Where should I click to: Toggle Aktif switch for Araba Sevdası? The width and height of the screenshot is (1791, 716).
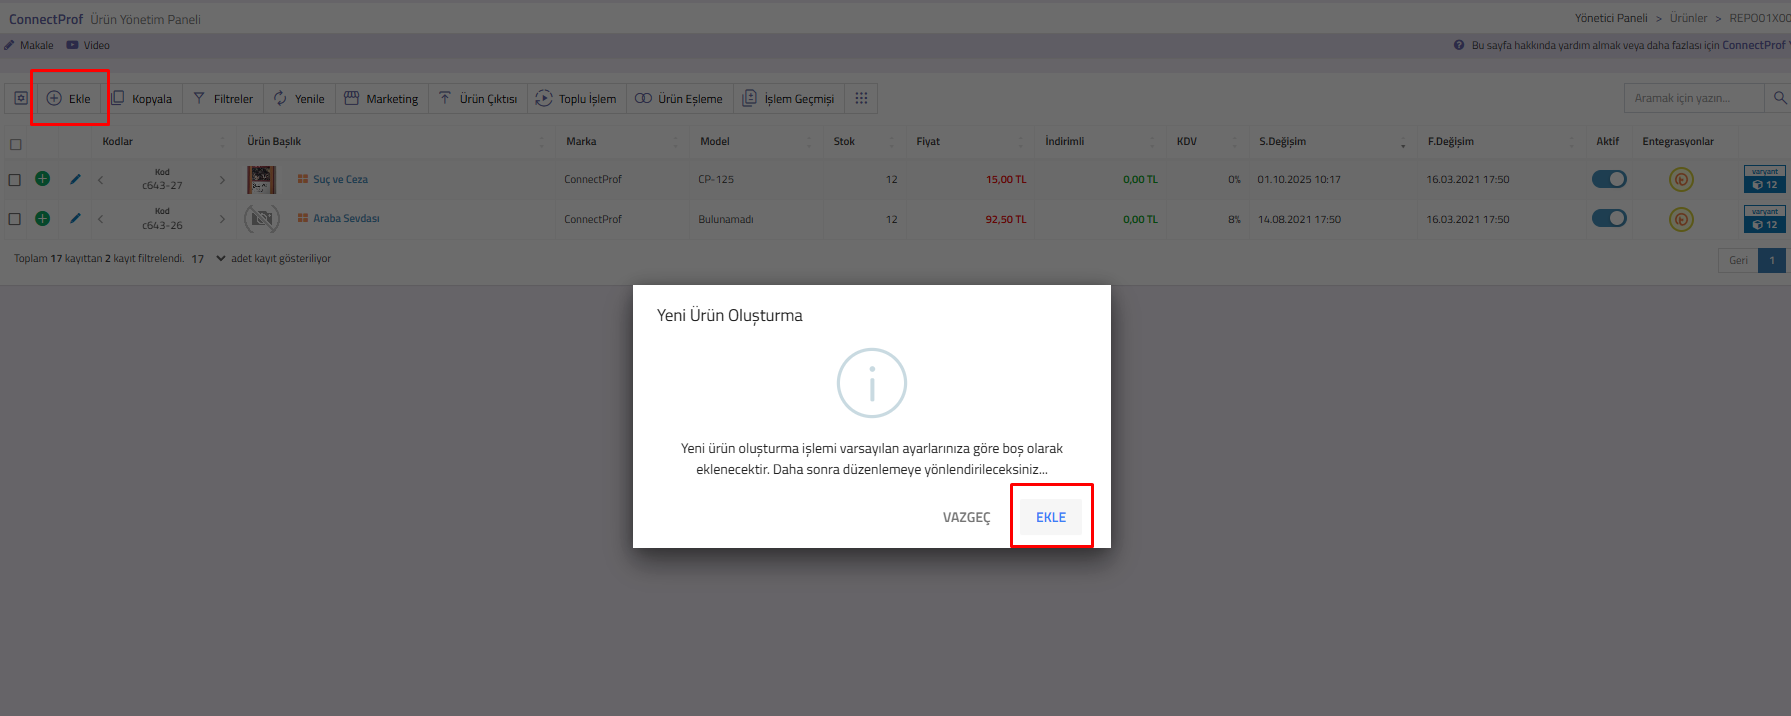click(x=1609, y=218)
